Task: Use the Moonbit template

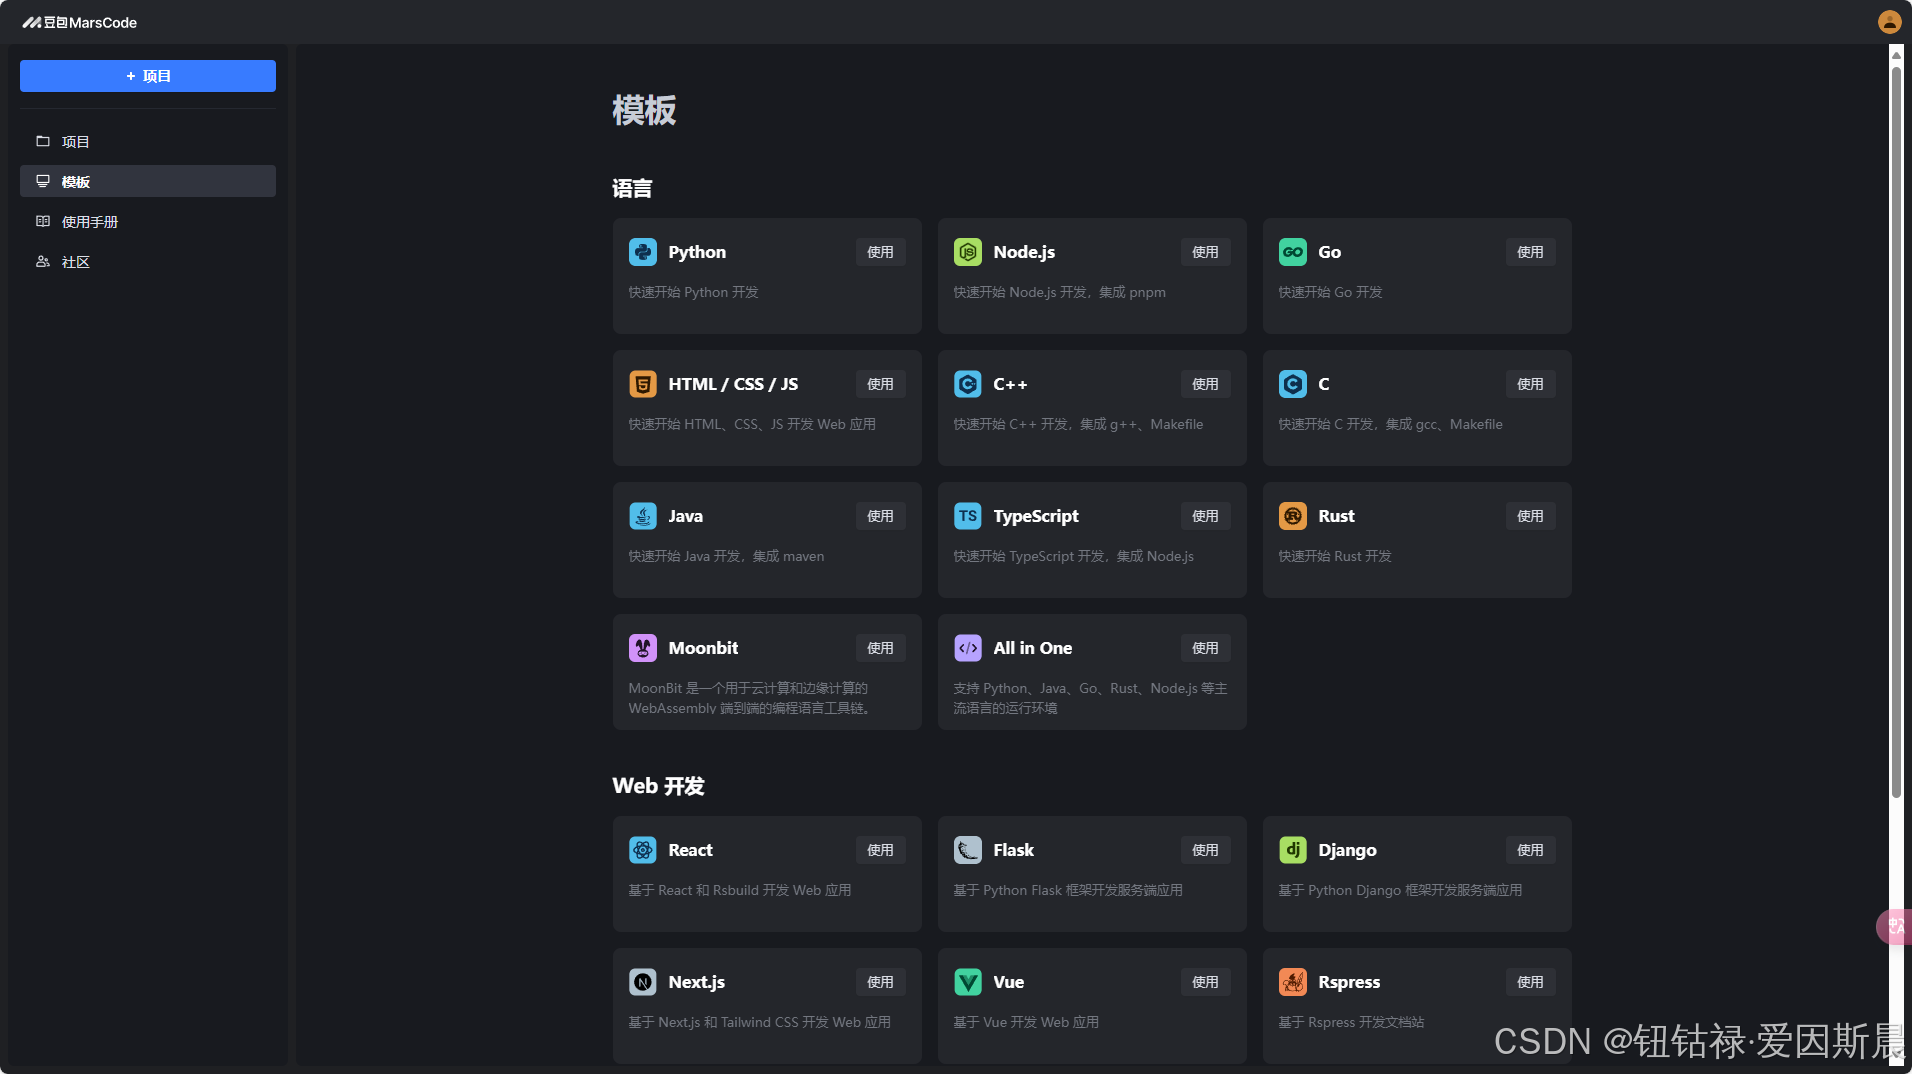Action: [x=880, y=648]
